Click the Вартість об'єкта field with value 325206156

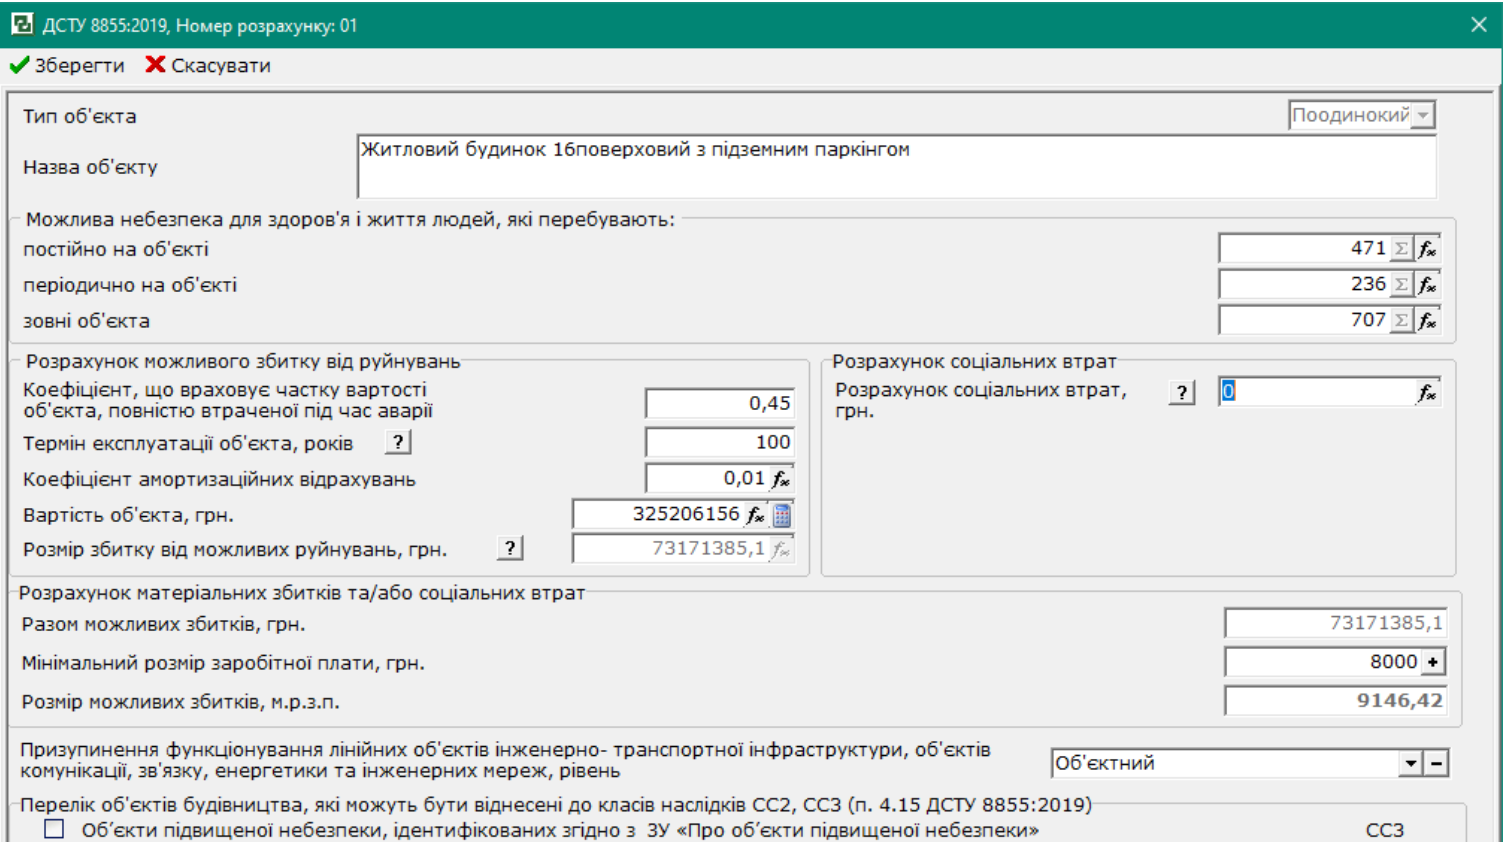(x=657, y=515)
